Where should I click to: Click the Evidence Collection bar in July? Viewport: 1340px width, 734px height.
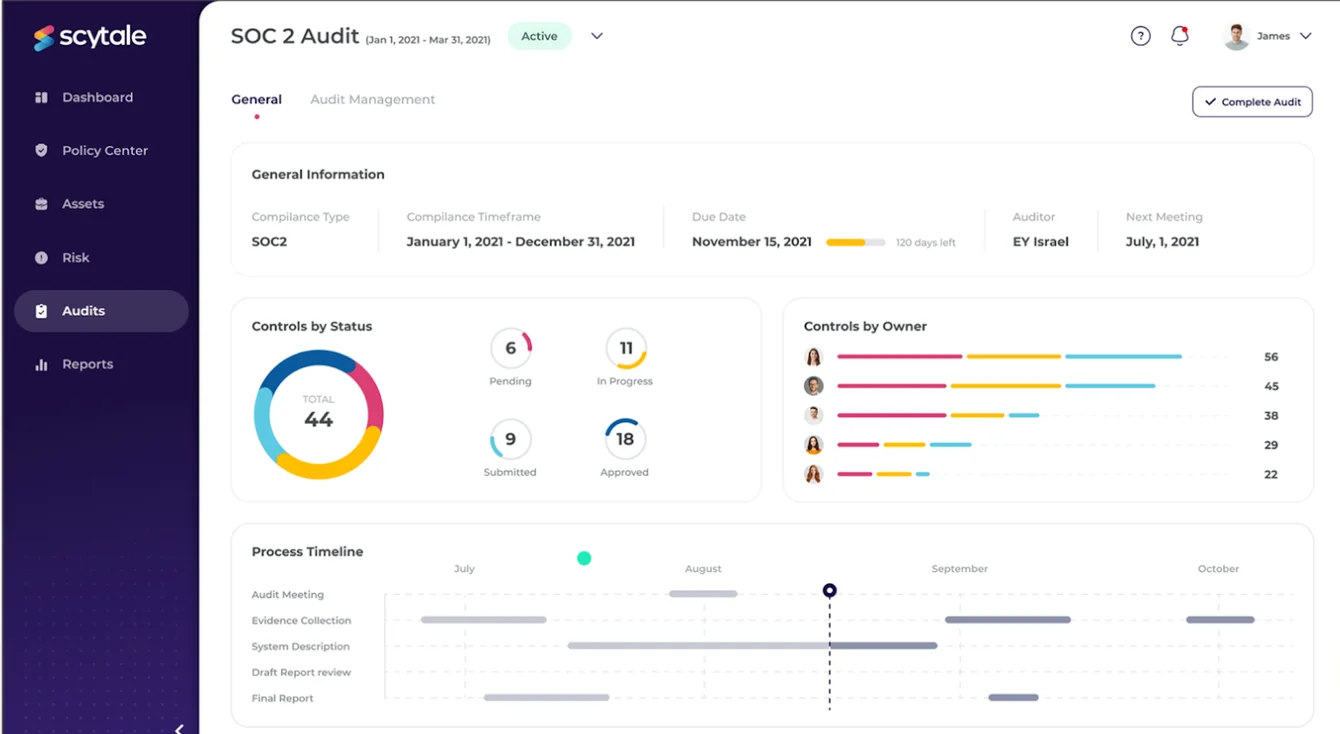(x=483, y=620)
